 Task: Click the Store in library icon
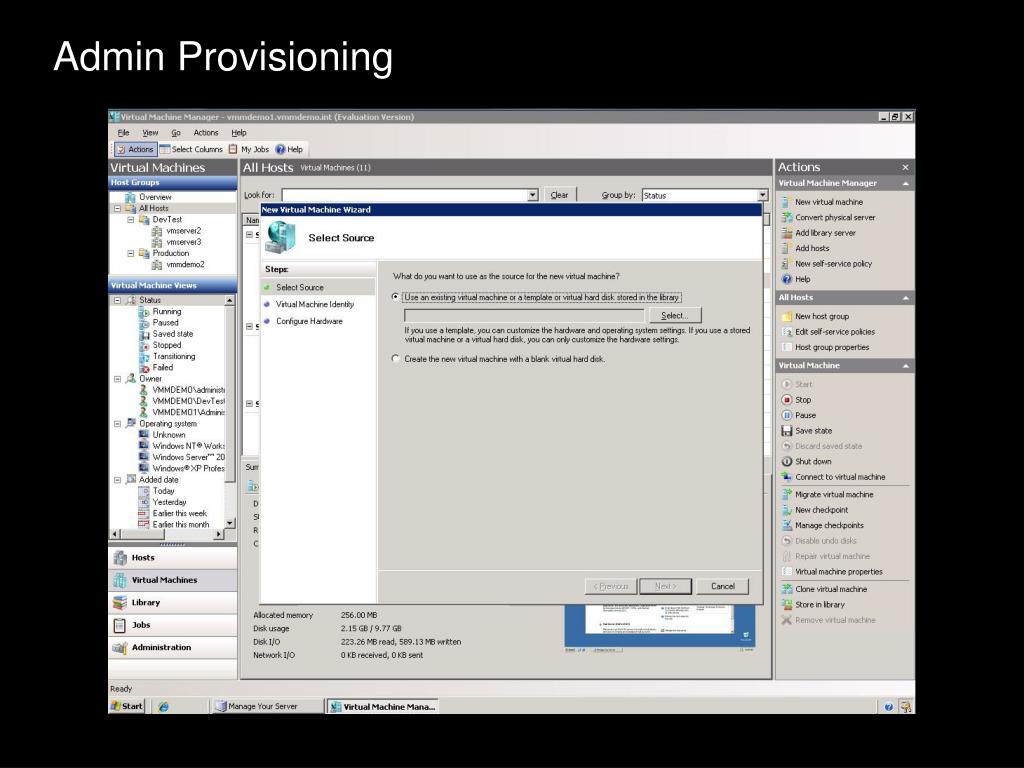pyautogui.click(x=787, y=605)
